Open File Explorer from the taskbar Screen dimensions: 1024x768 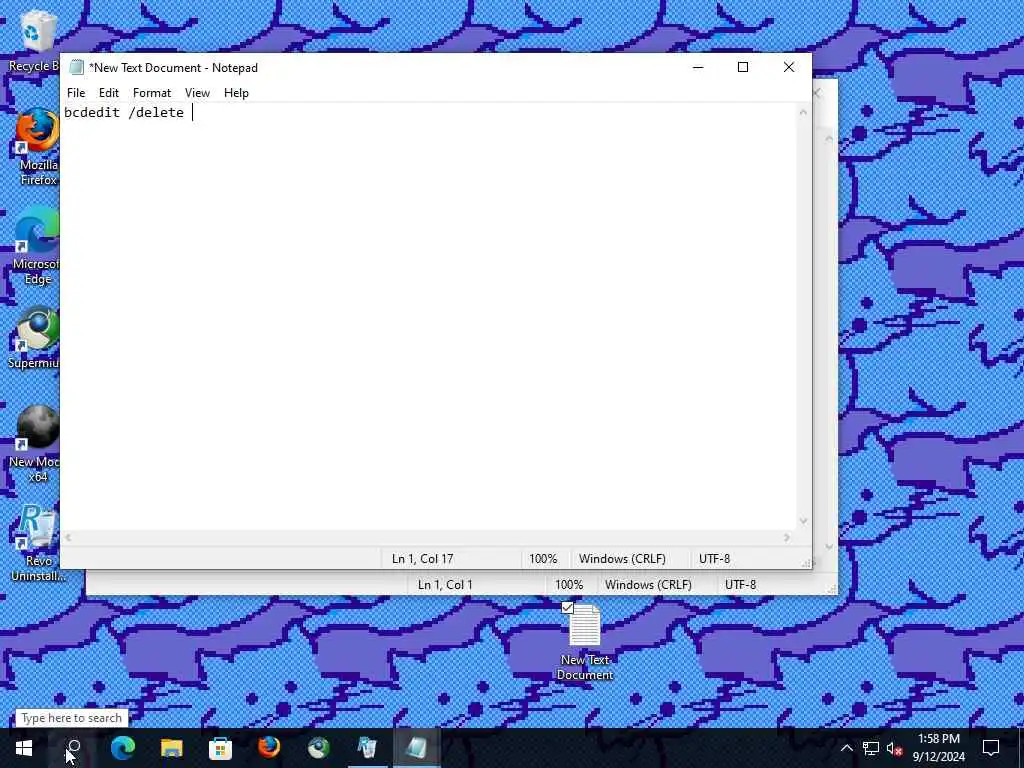172,748
